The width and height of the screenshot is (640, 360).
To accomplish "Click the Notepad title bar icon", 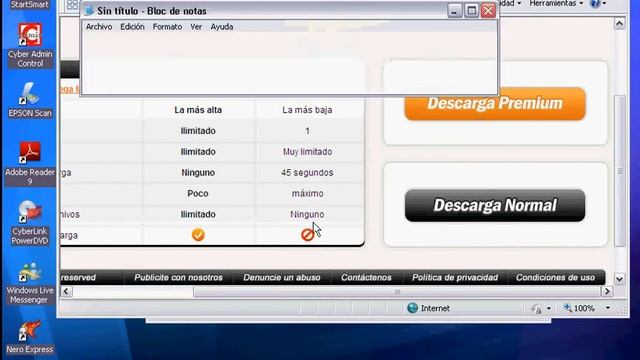I will pyautogui.click(x=89, y=11).
